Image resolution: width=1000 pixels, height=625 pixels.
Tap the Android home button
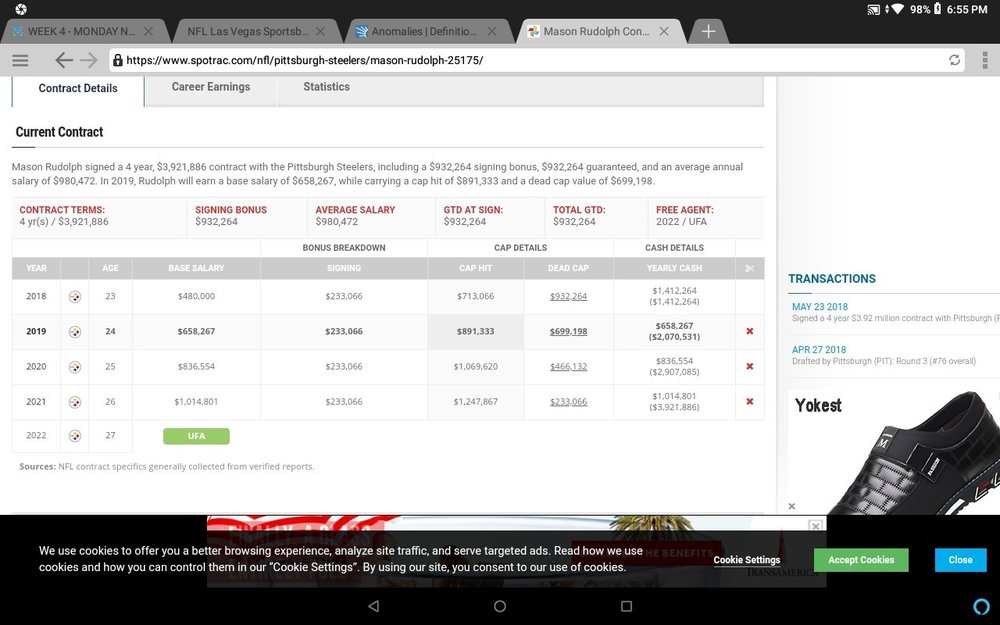[500, 606]
